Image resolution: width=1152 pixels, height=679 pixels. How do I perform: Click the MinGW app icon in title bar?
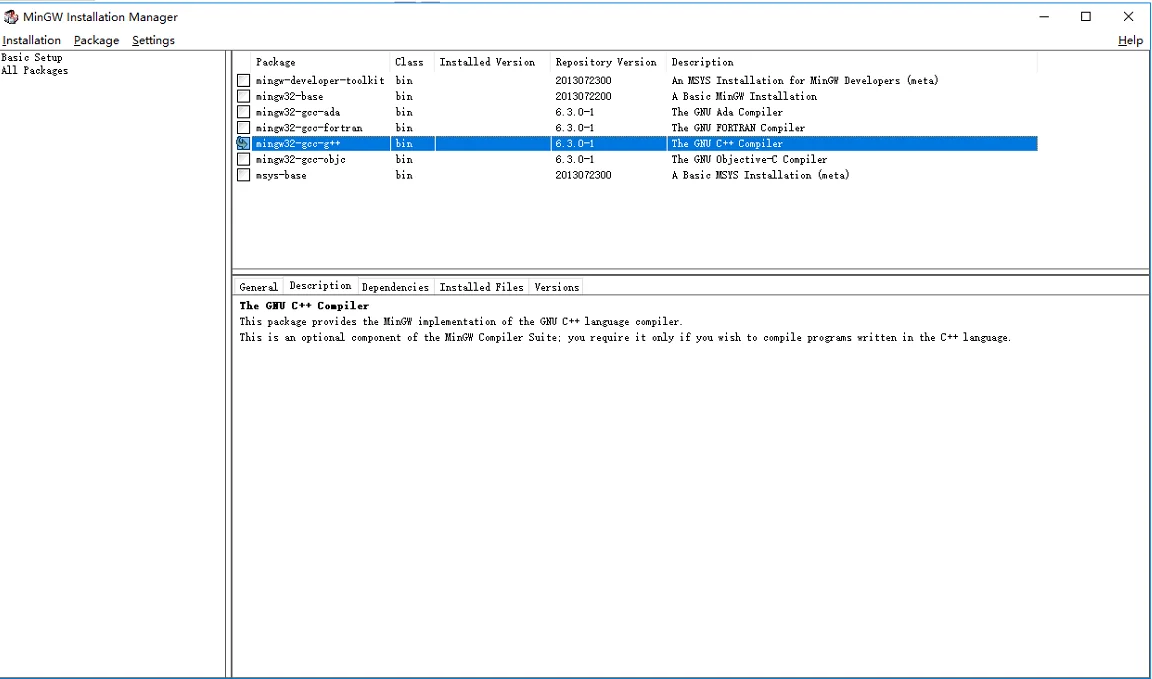click(10, 17)
